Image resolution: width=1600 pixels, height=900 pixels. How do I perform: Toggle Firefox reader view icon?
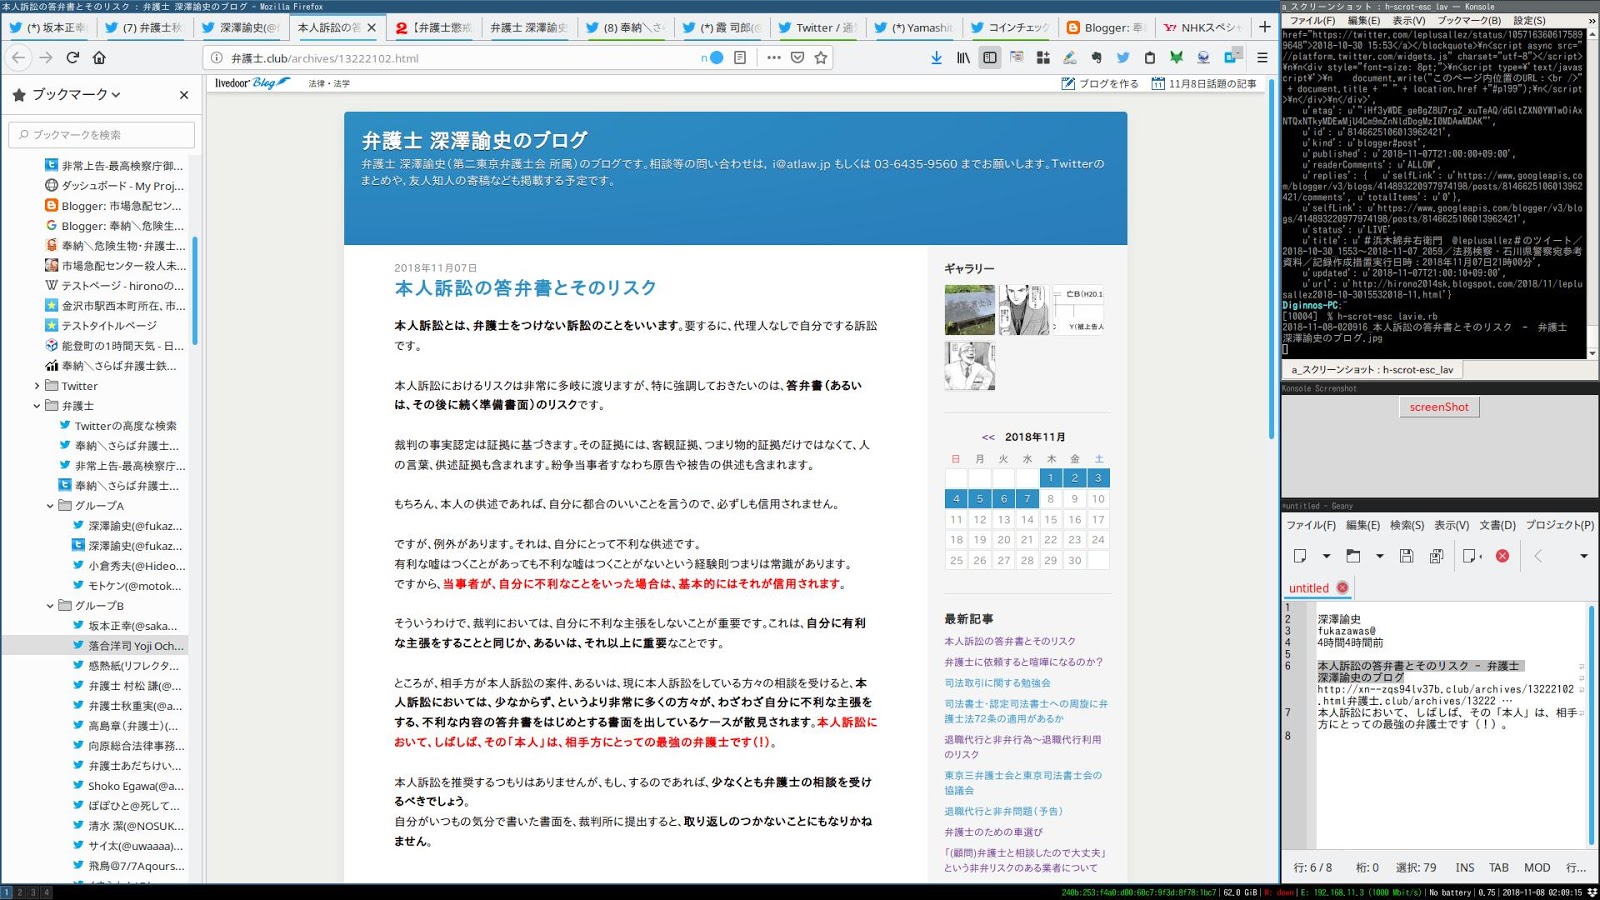coord(740,58)
